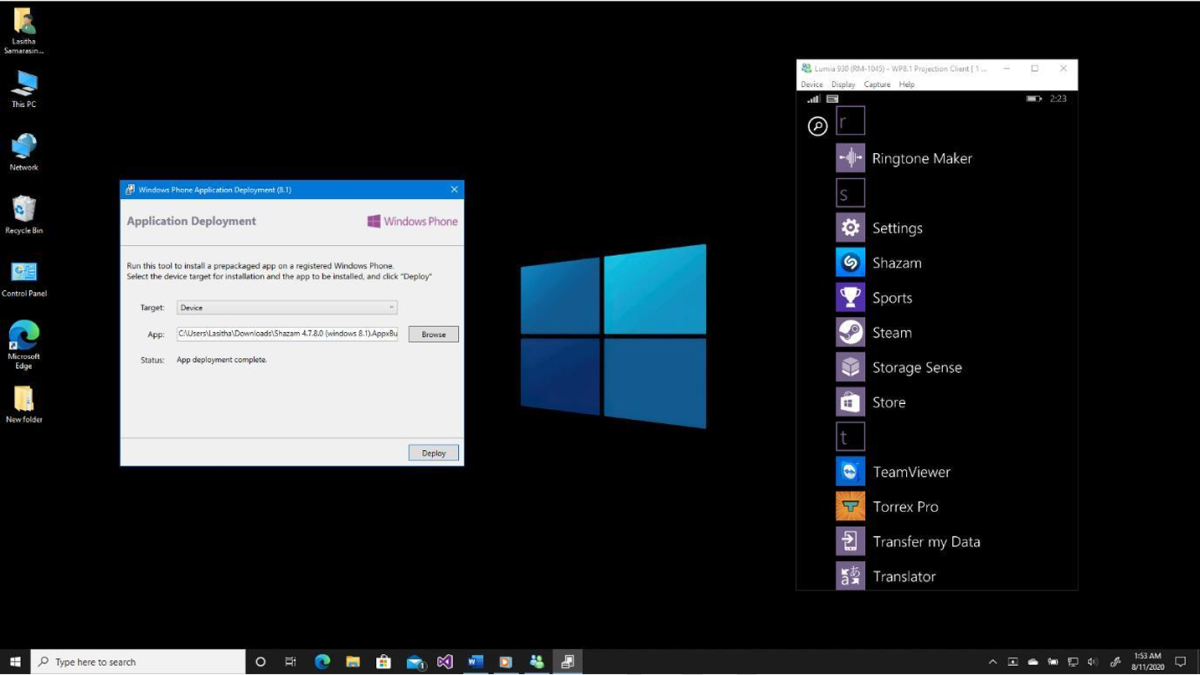Image resolution: width=1200 pixels, height=675 pixels.
Task: Show hidden system tray icons
Action: 992,662
